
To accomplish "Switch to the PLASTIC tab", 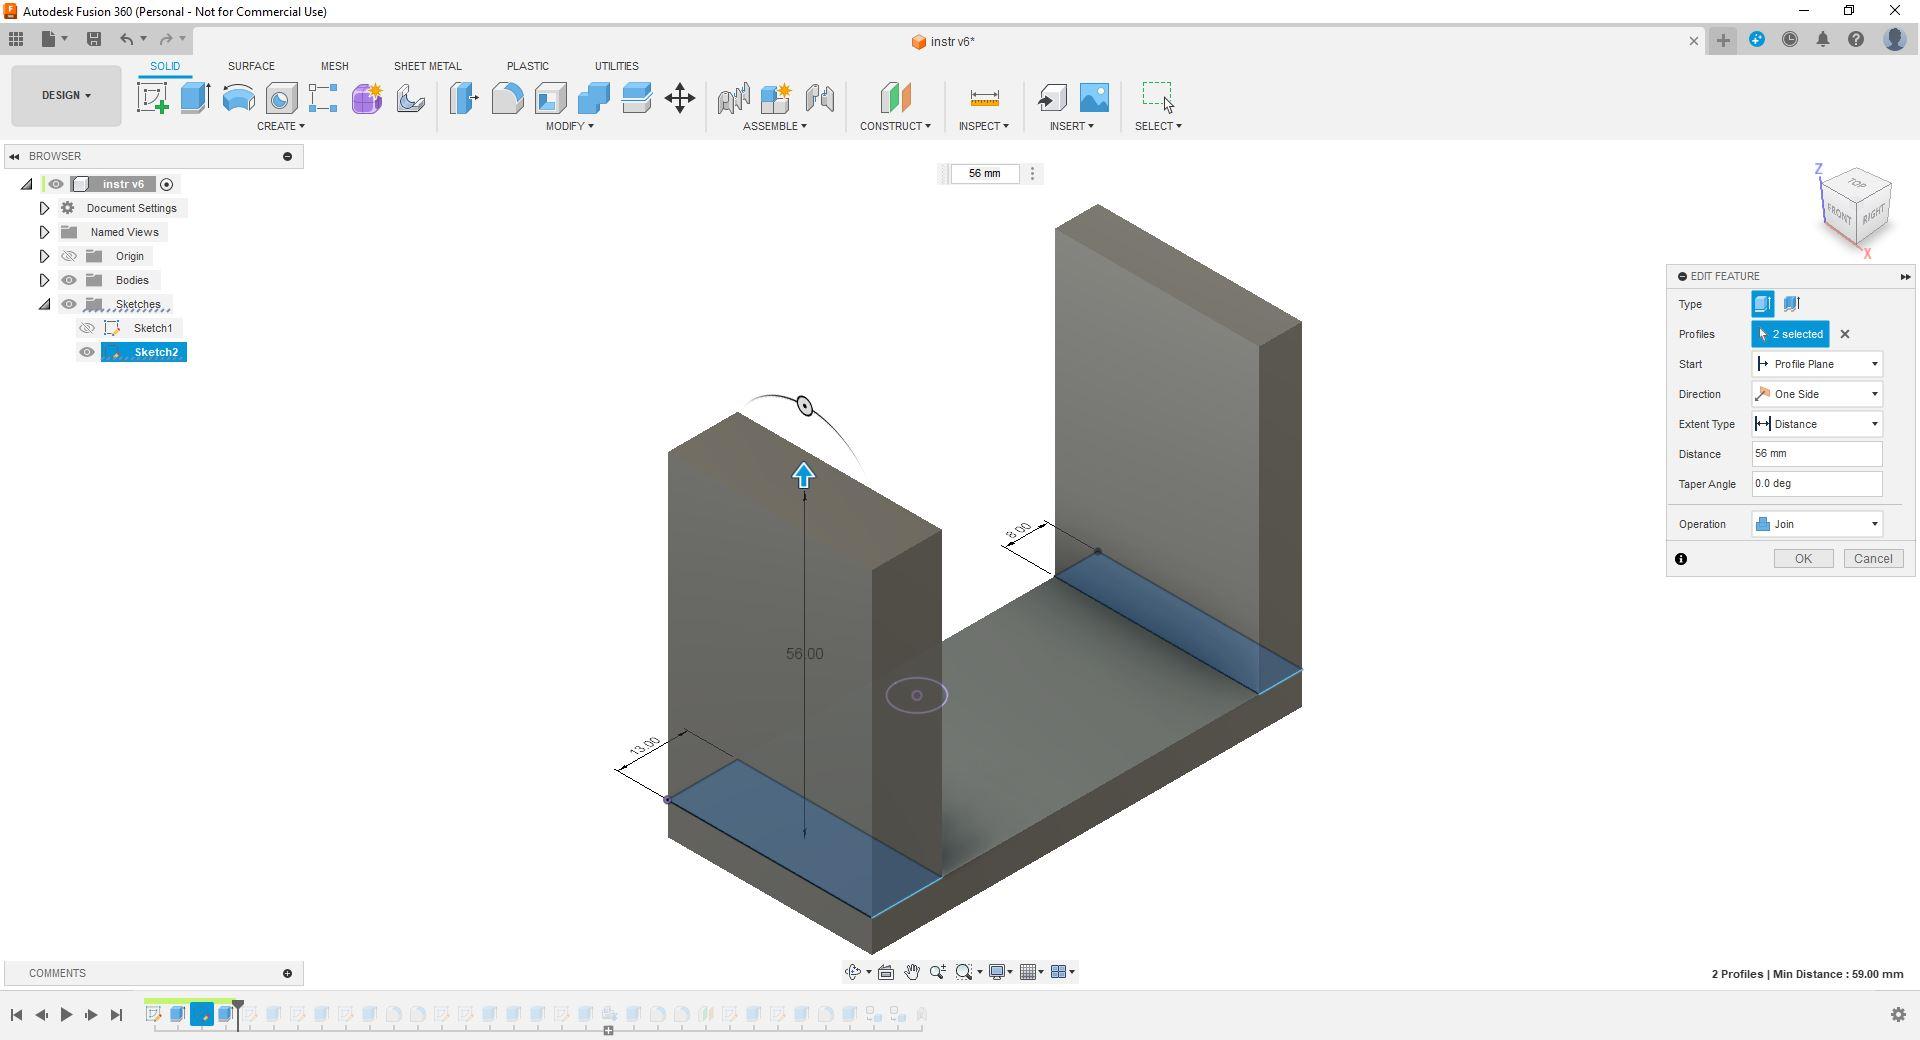I will pos(527,66).
